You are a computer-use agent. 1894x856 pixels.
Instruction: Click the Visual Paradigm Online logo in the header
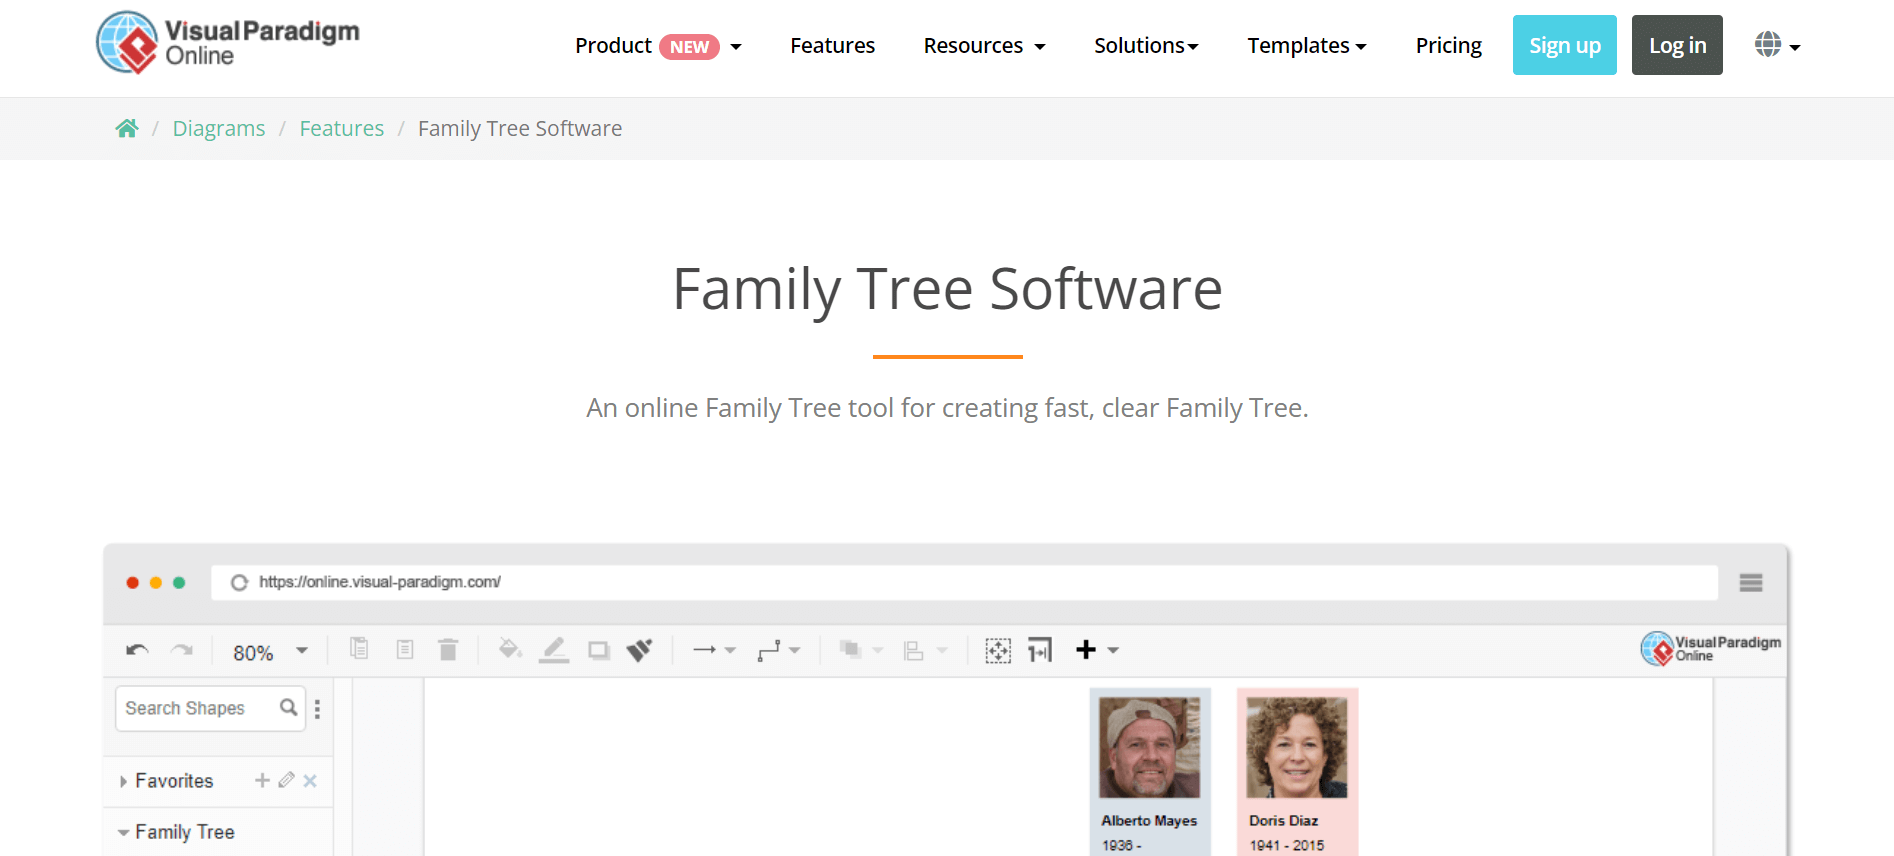[x=227, y=43]
